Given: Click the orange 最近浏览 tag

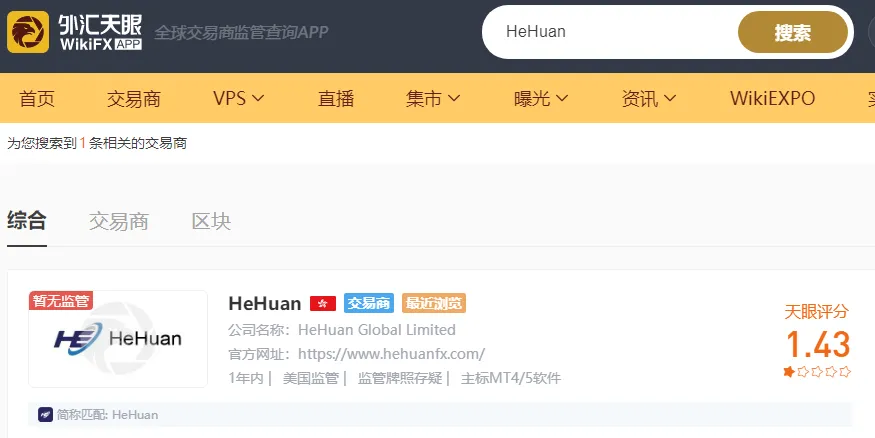Looking at the screenshot, I should (434, 303).
